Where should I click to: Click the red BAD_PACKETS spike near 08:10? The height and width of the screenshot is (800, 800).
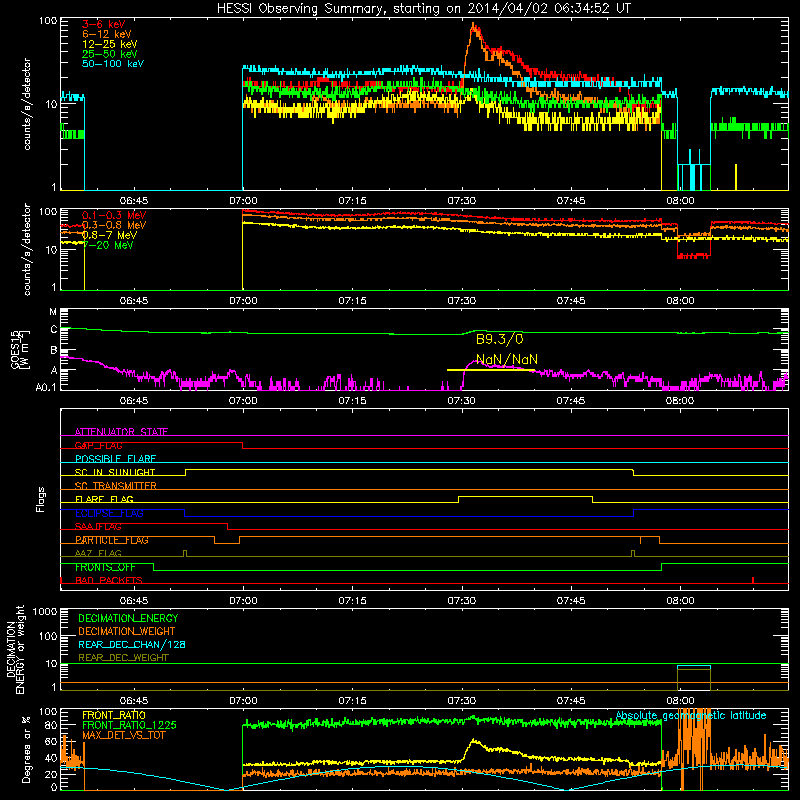tap(753, 580)
